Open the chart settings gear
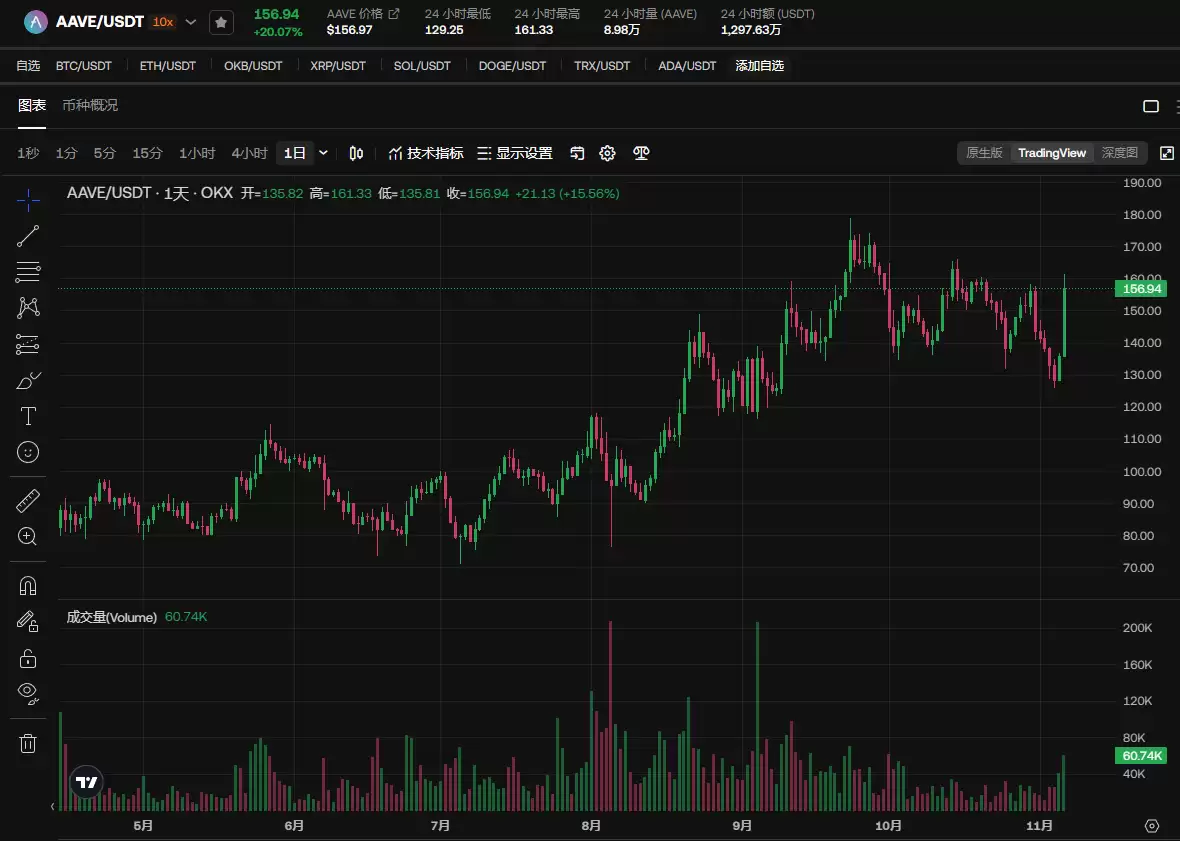Image resolution: width=1180 pixels, height=841 pixels. coord(607,153)
